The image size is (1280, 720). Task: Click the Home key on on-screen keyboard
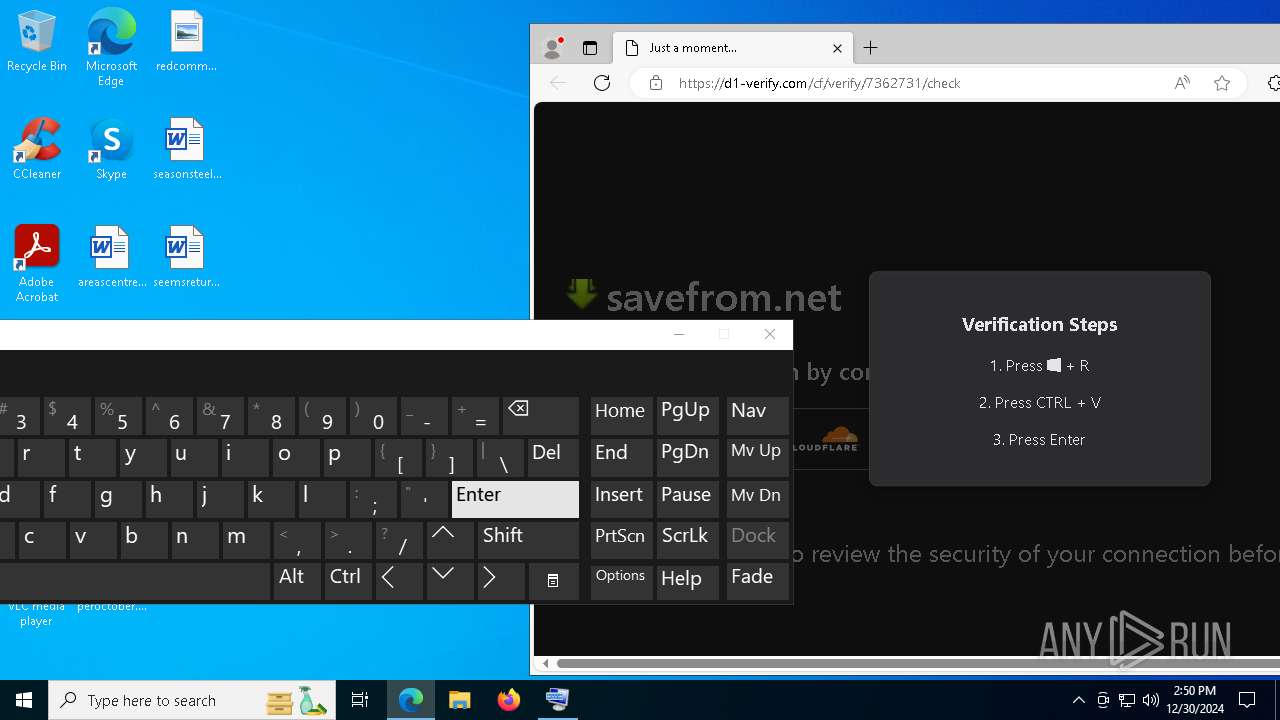coord(621,415)
